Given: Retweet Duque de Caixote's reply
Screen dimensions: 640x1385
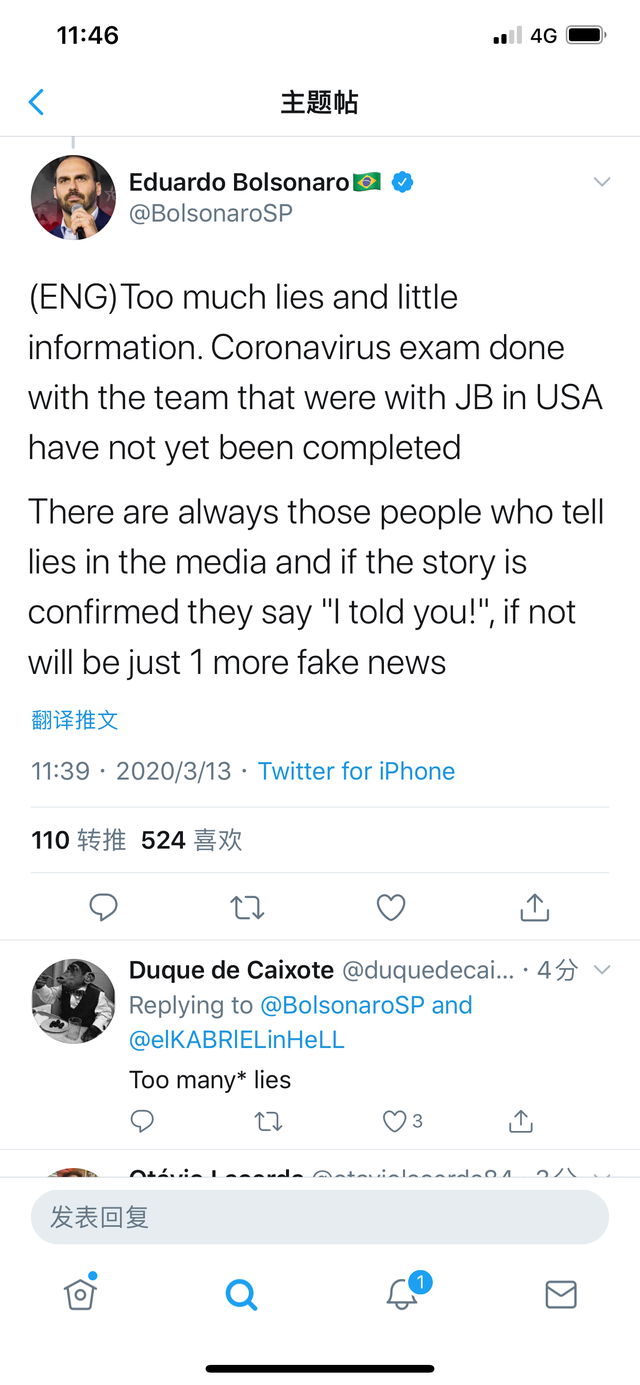Looking at the screenshot, I should (268, 1121).
